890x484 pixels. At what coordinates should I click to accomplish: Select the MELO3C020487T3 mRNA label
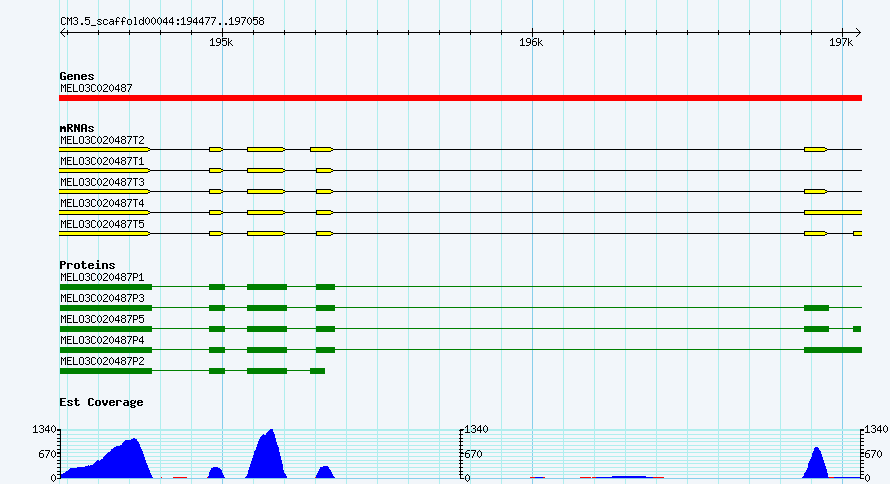pos(102,182)
